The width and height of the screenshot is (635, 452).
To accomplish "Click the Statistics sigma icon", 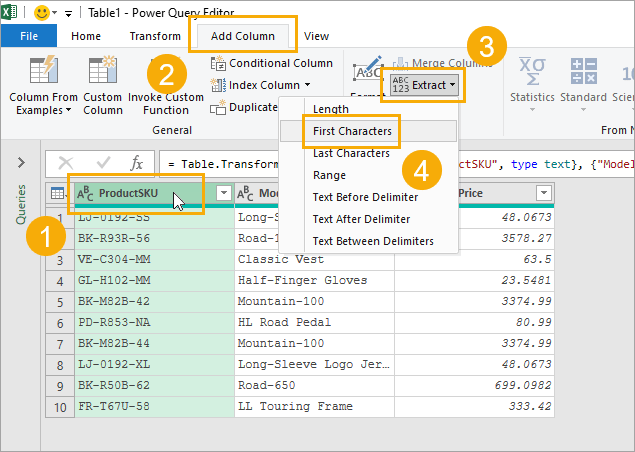I will tap(532, 71).
